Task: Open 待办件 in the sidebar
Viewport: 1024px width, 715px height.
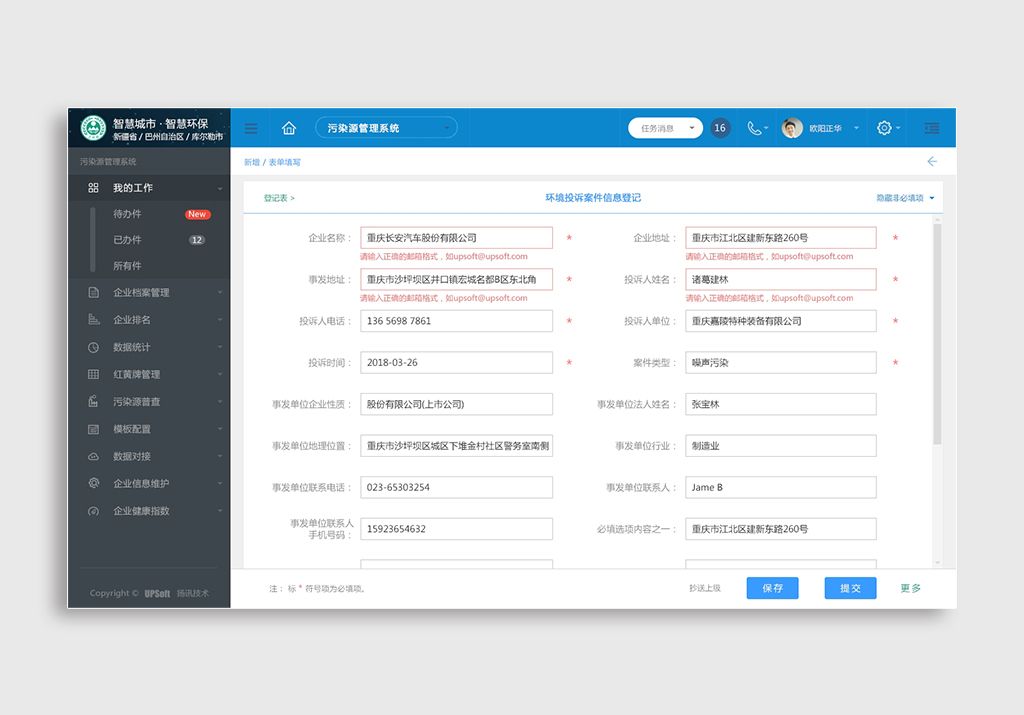Action: pyautogui.click(x=127, y=214)
